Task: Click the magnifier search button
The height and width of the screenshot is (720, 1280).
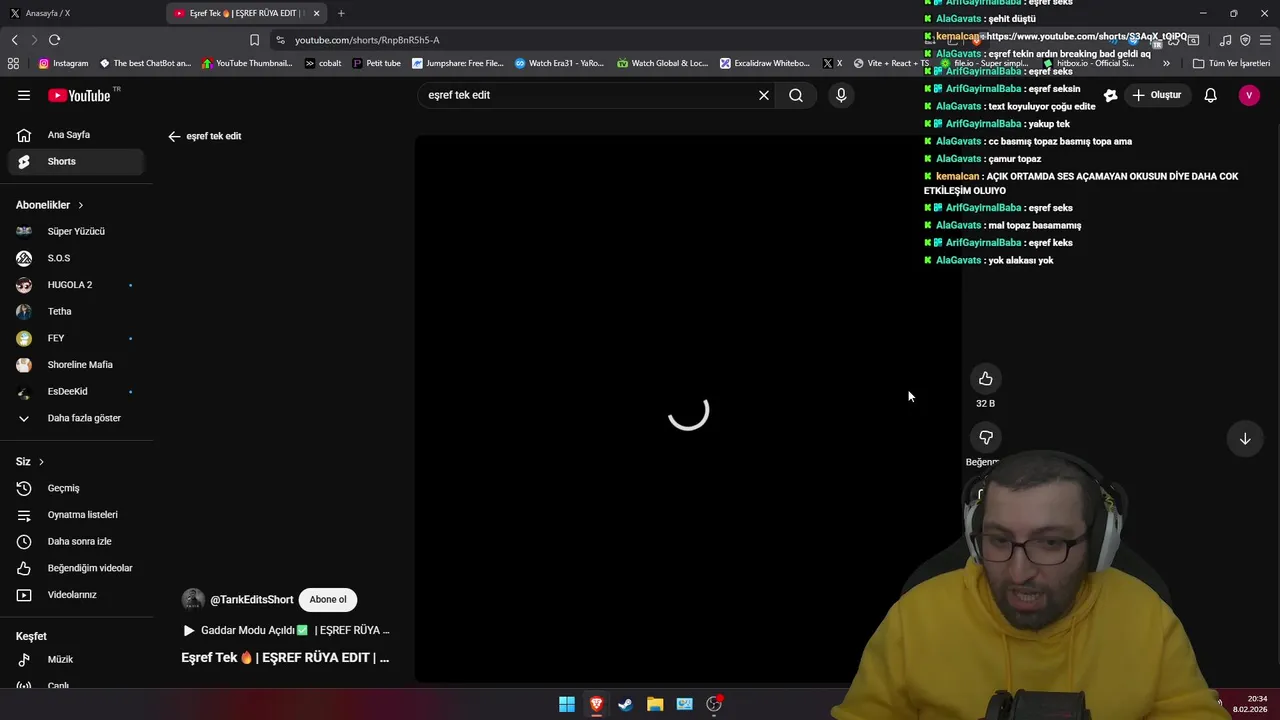Action: click(x=796, y=95)
